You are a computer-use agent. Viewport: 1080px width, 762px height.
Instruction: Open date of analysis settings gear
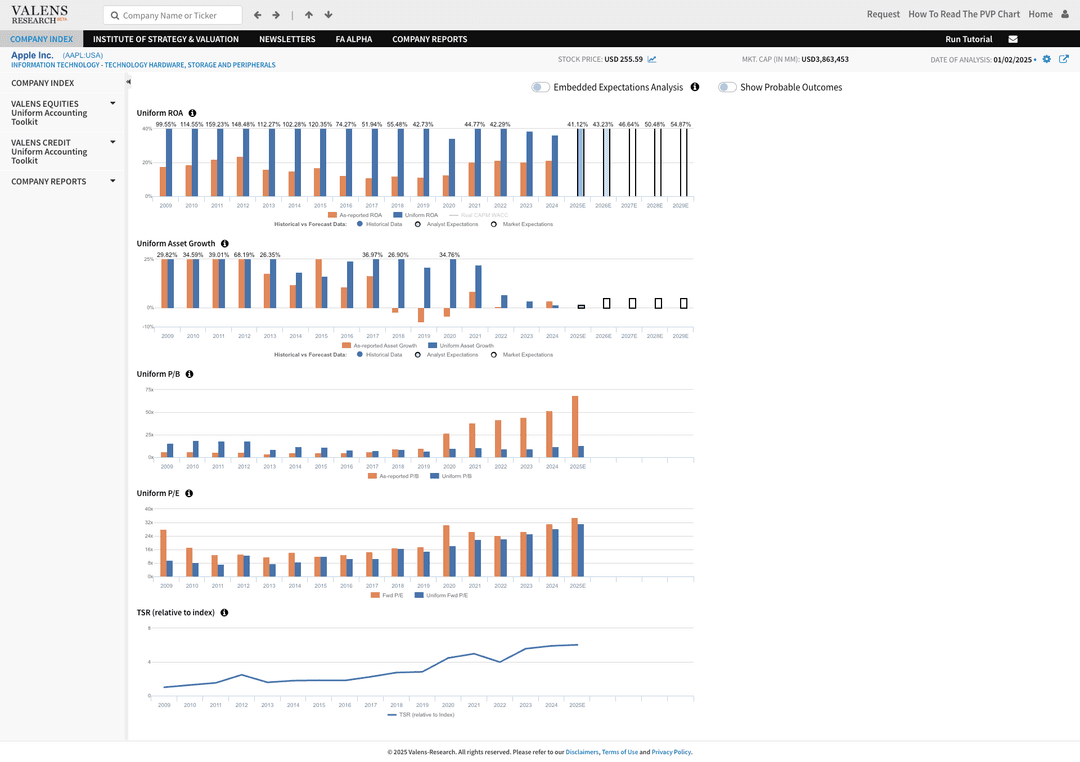coord(1047,59)
